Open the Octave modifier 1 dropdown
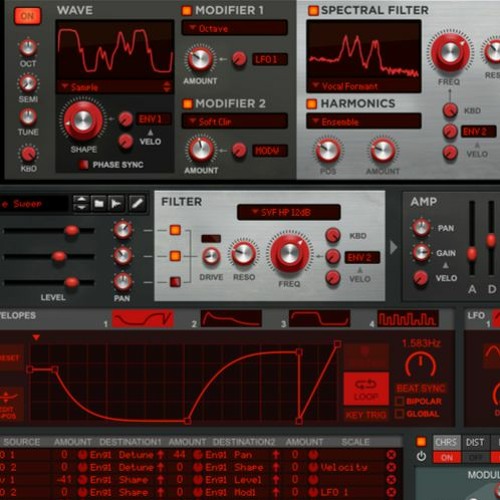 tap(234, 28)
